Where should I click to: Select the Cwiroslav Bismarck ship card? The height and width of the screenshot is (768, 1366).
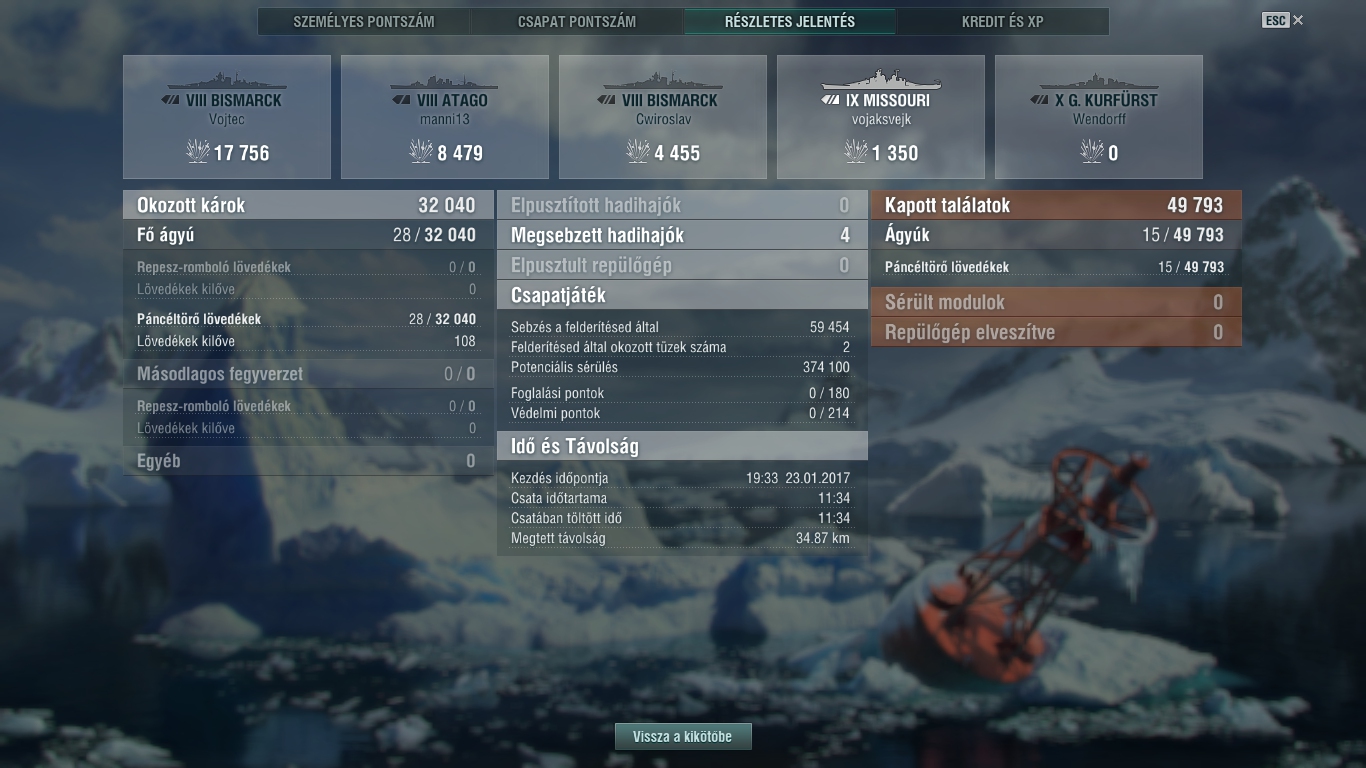click(x=663, y=117)
